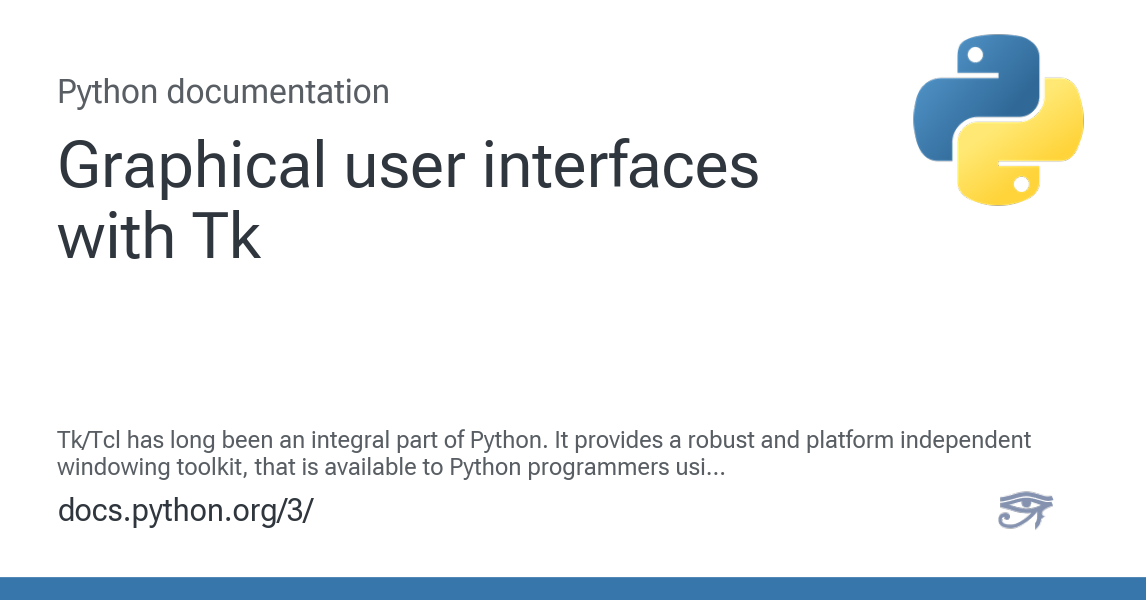Click the white eye dot on blue snake
Screen dimensions: 1146x600
coord(975,55)
